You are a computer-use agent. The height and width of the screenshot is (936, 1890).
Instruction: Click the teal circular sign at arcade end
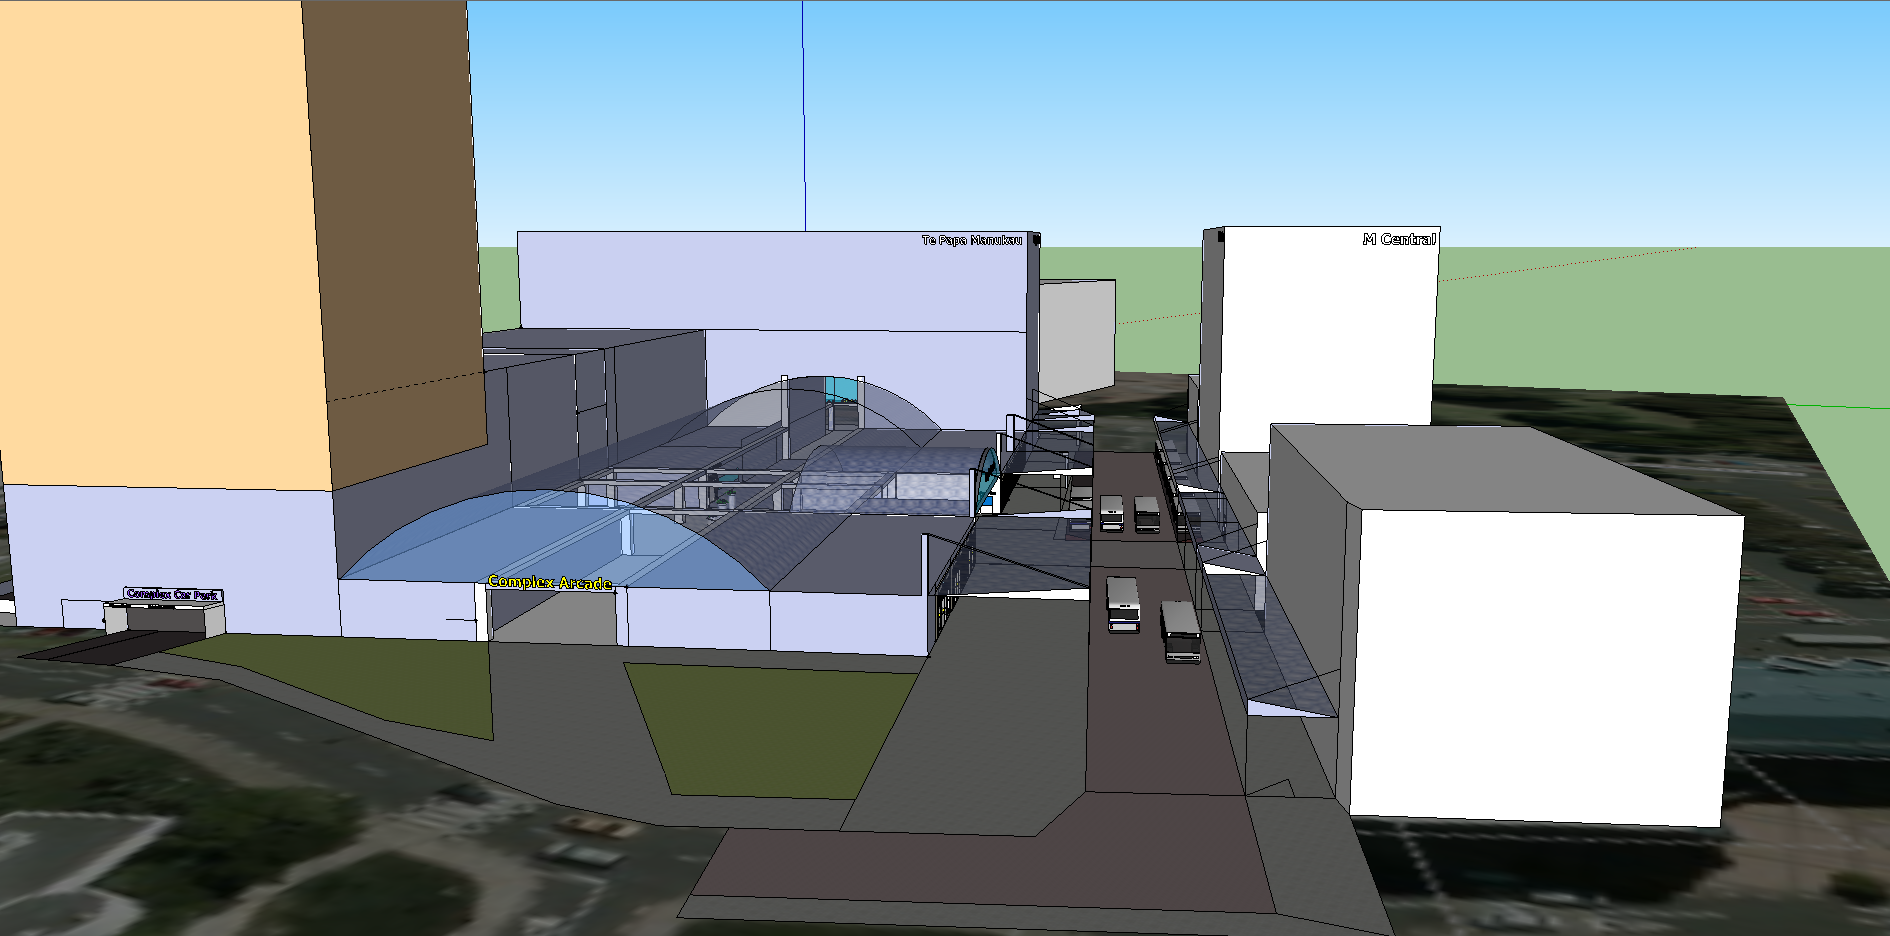click(988, 478)
